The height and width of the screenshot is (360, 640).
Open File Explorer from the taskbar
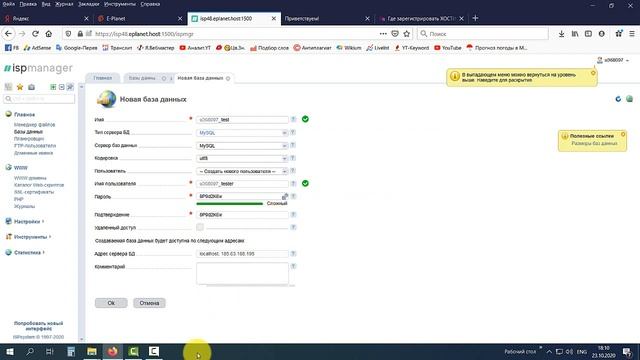coord(92,351)
